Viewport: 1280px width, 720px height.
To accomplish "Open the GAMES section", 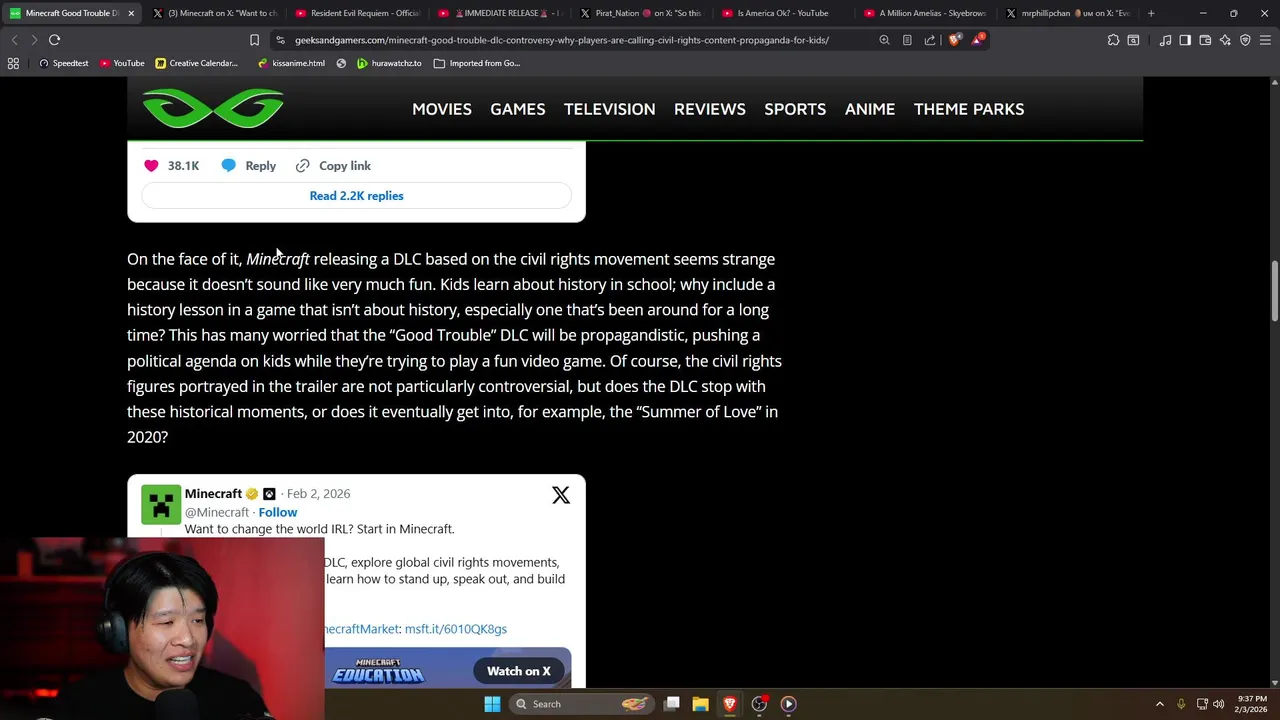I will tap(517, 109).
